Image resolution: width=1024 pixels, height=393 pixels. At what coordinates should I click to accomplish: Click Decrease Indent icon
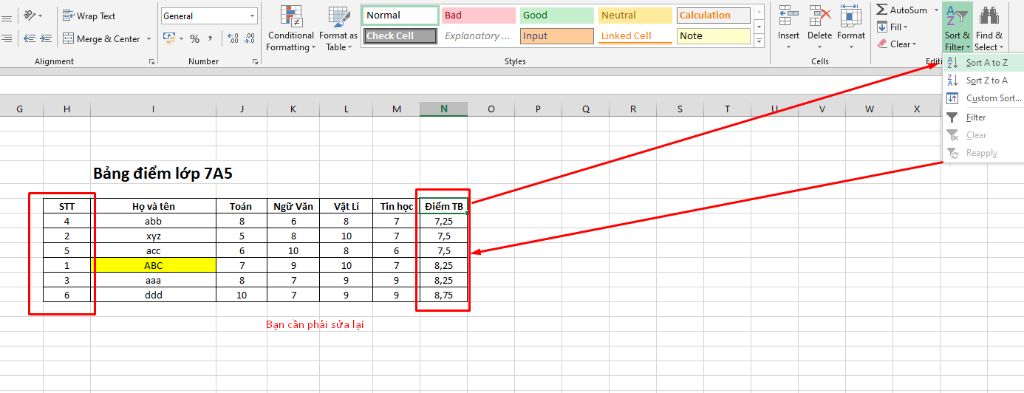(29, 39)
